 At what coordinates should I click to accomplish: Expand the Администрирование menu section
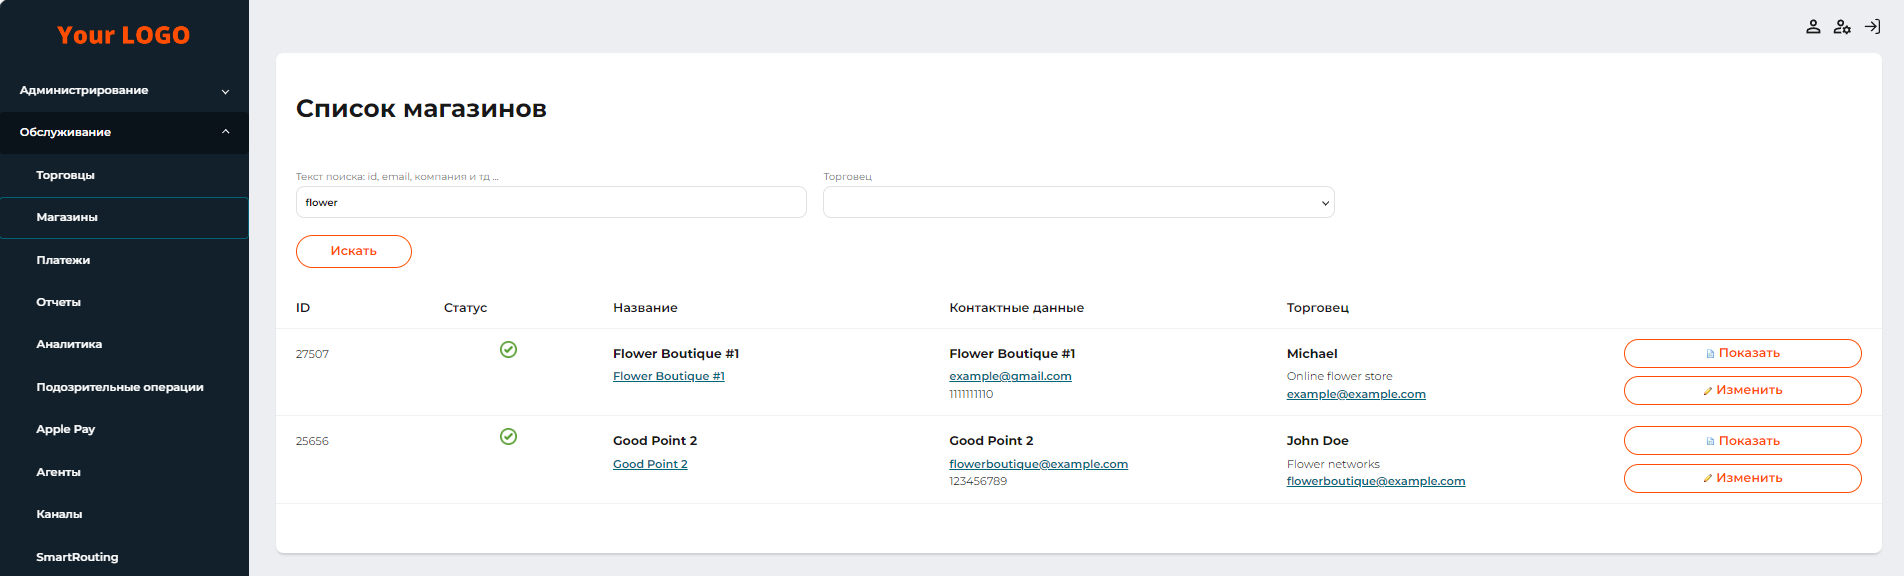point(124,91)
